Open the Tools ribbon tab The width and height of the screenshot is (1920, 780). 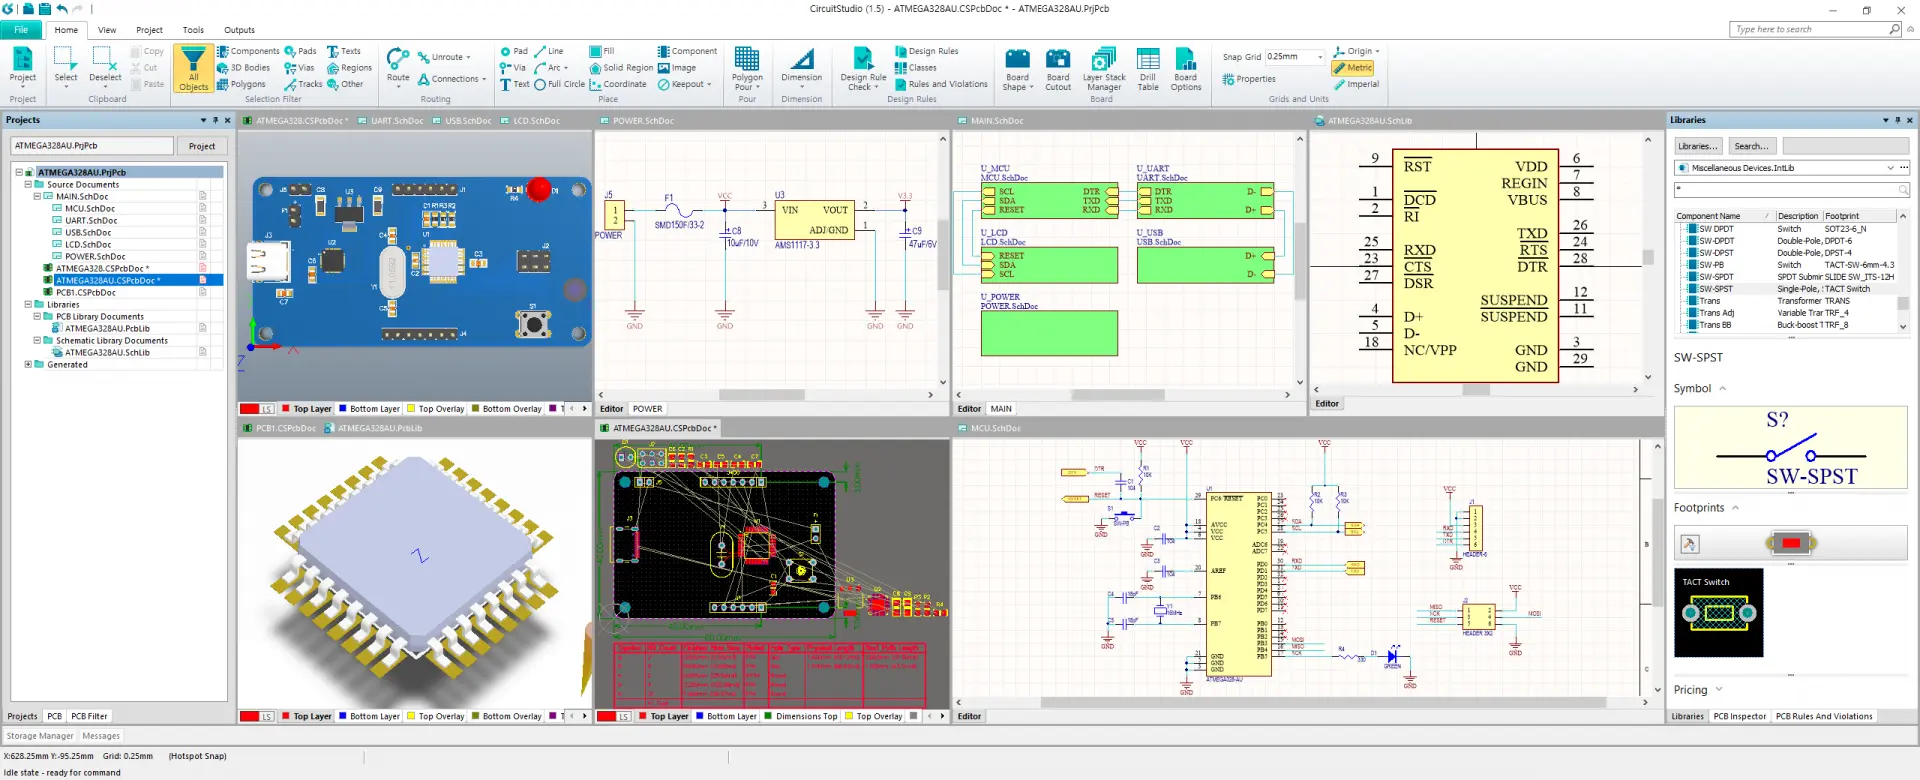[x=193, y=30]
